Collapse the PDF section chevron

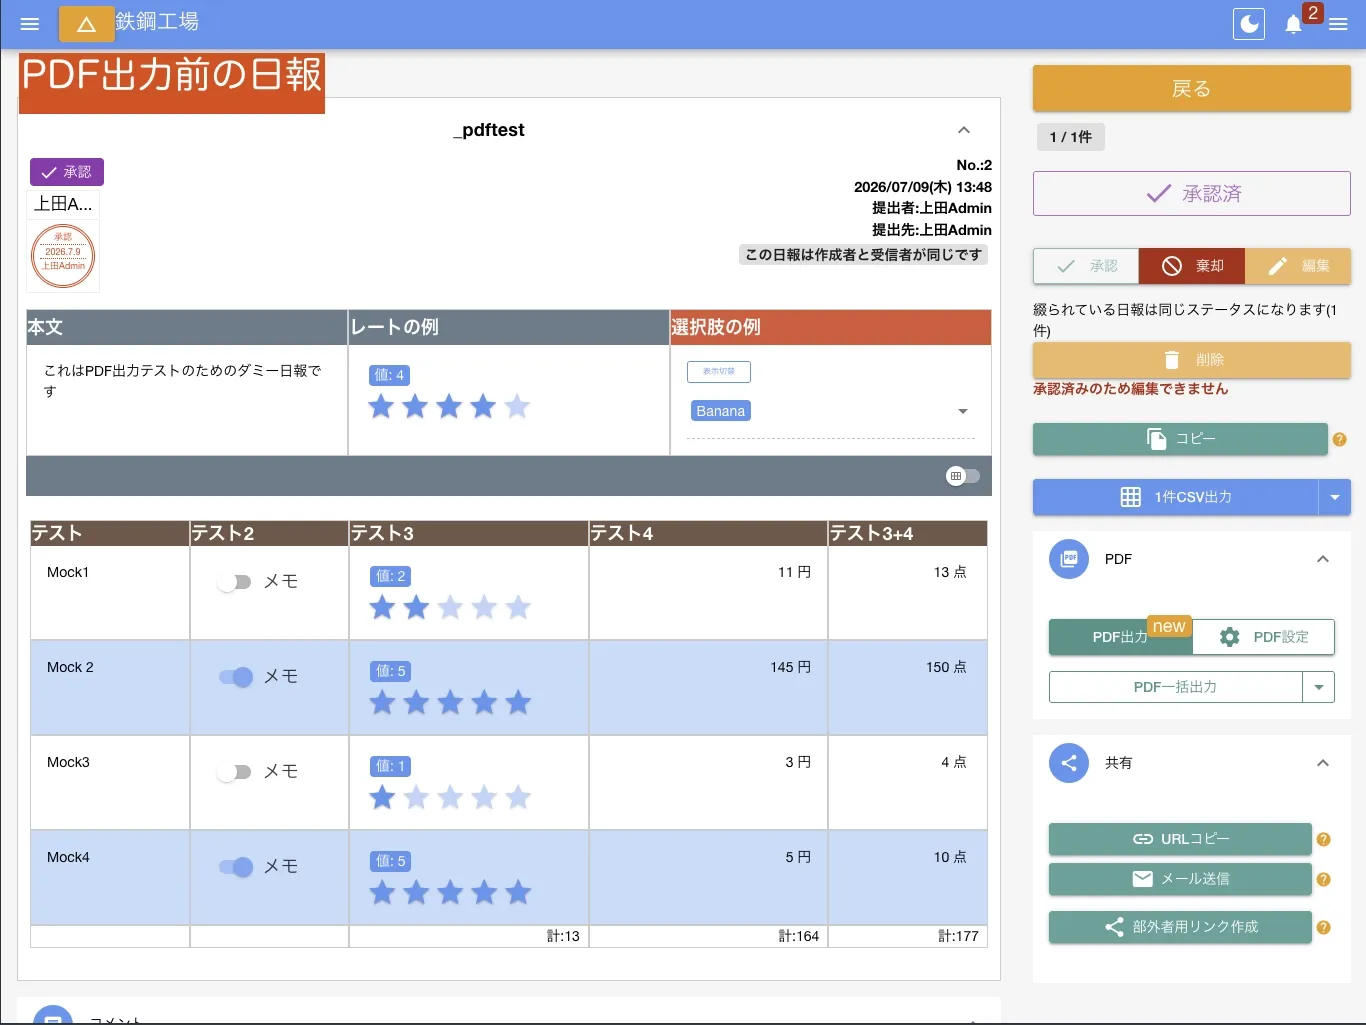[x=1323, y=559]
